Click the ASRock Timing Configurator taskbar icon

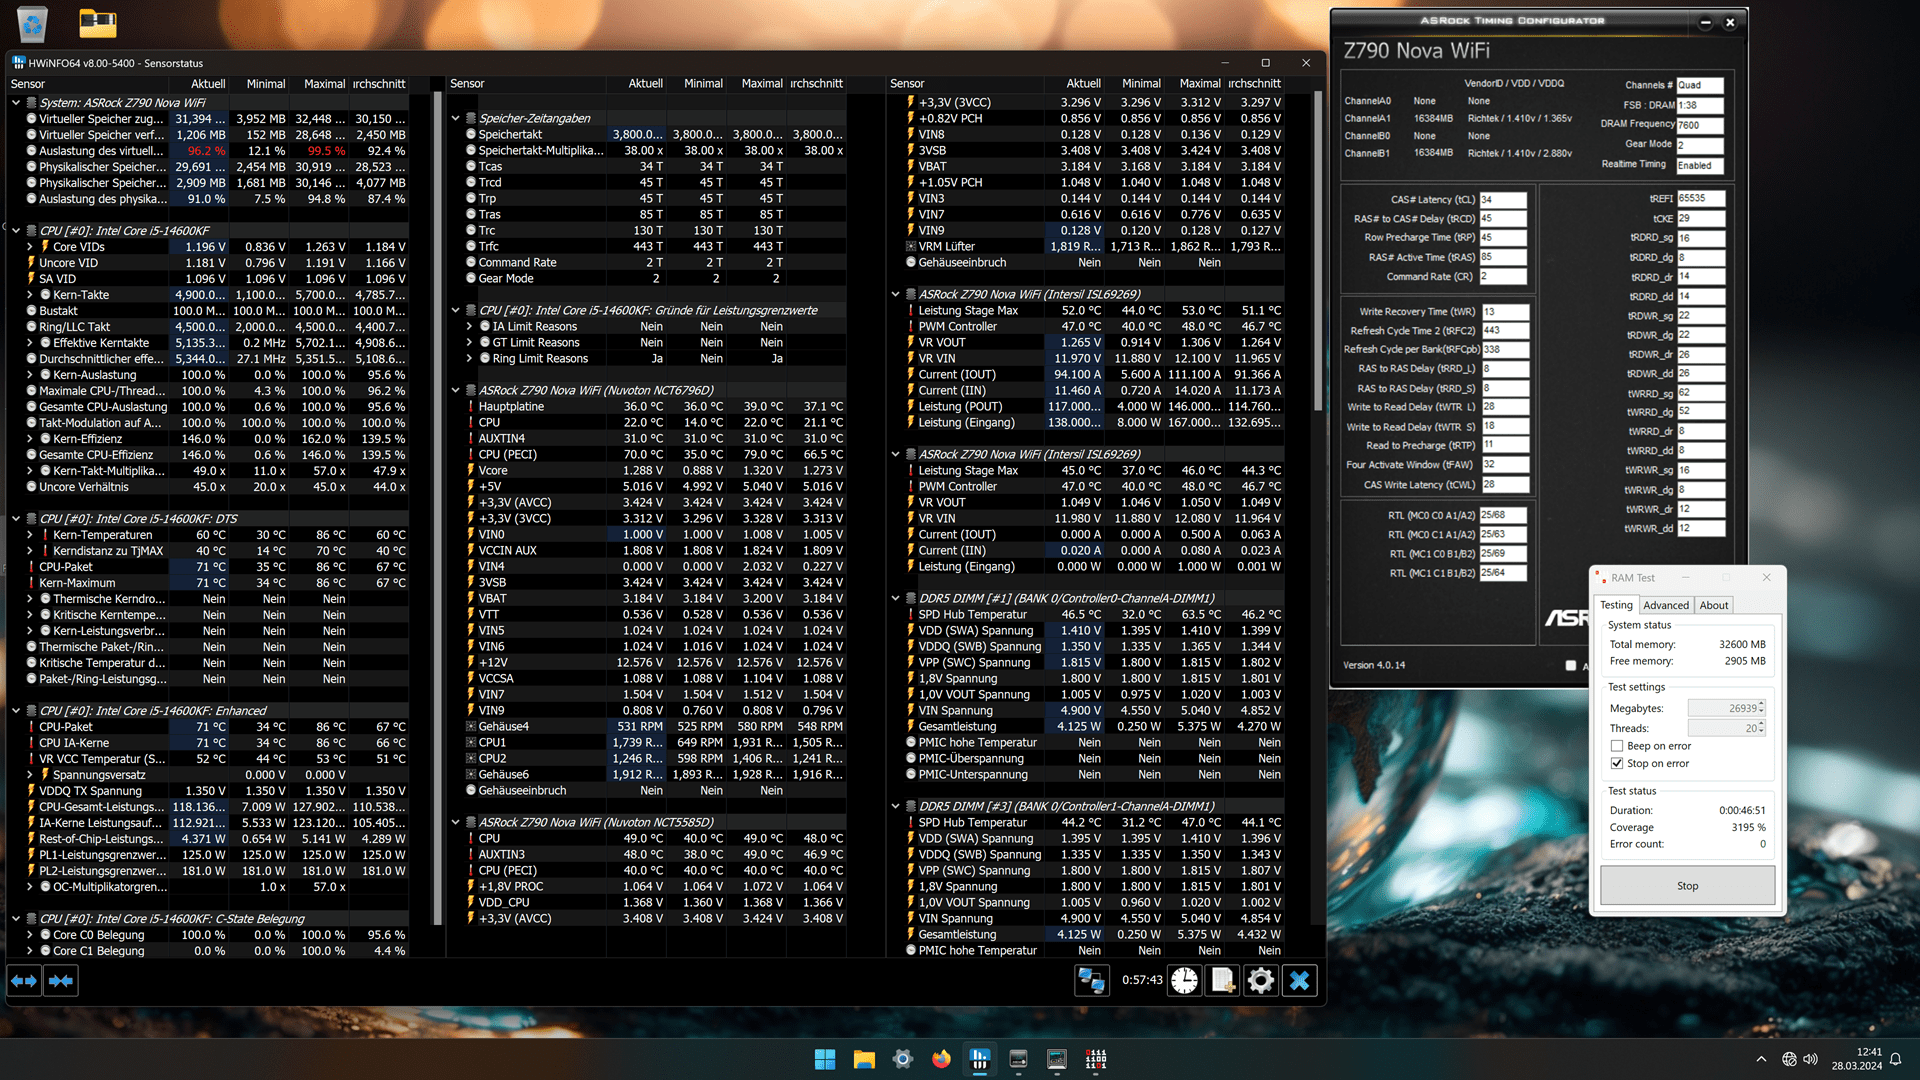pyautogui.click(x=1057, y=1059)
